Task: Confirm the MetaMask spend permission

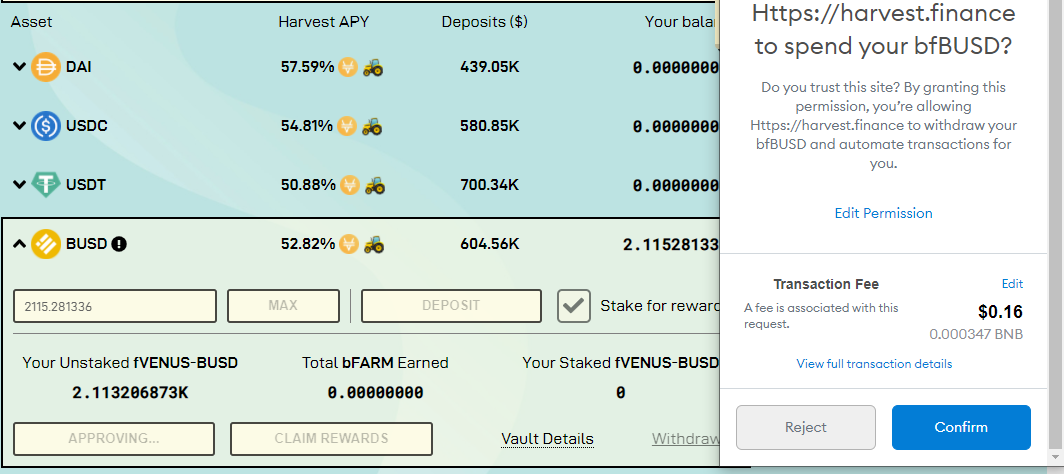Action: [x=961, y=427]
